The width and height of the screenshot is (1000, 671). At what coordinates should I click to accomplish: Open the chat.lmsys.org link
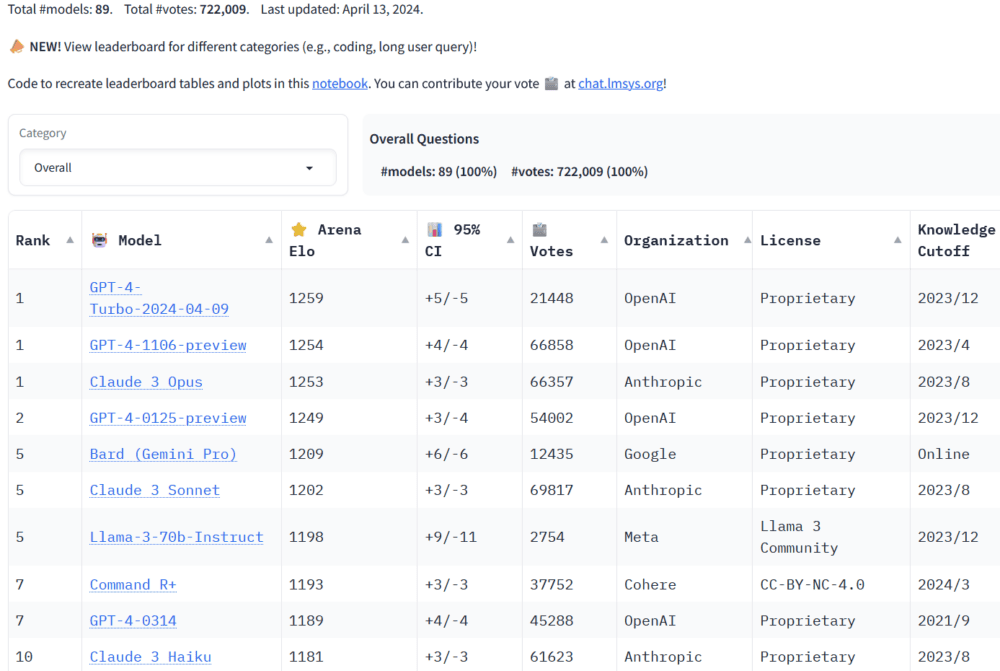coord(621,84)
